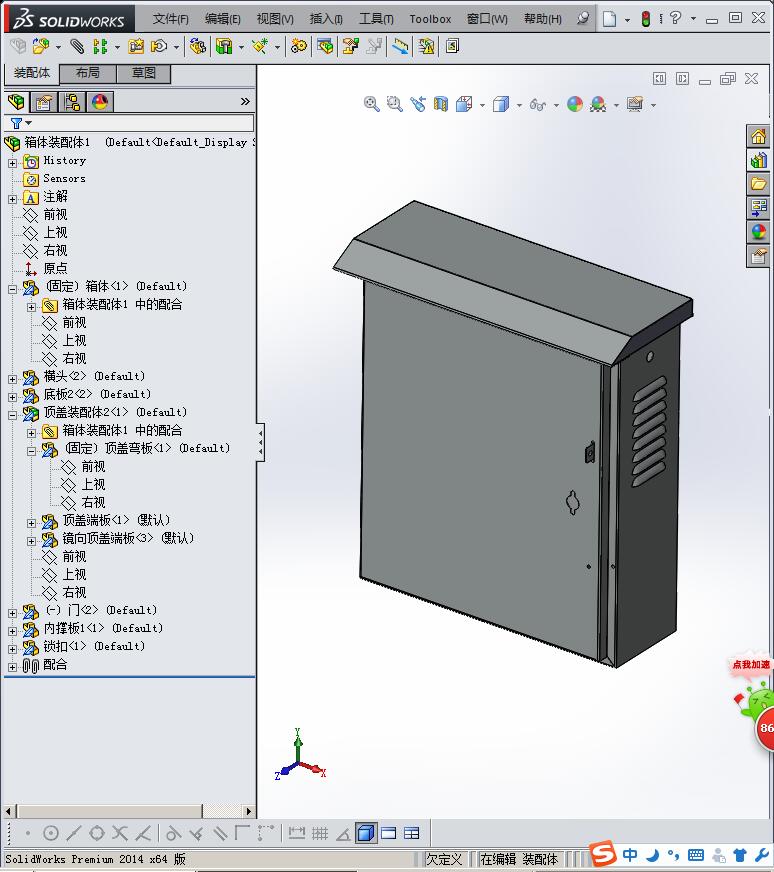Expand the History tree node
The width and height of the screenshot is (774, 872).
point(12,163)
